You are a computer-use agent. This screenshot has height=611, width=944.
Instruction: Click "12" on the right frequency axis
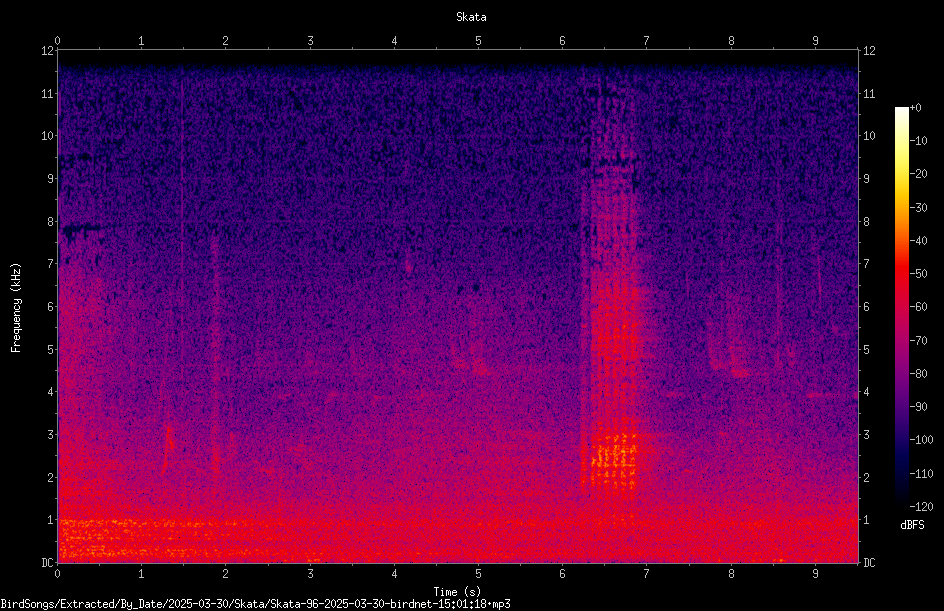point(869,51)
